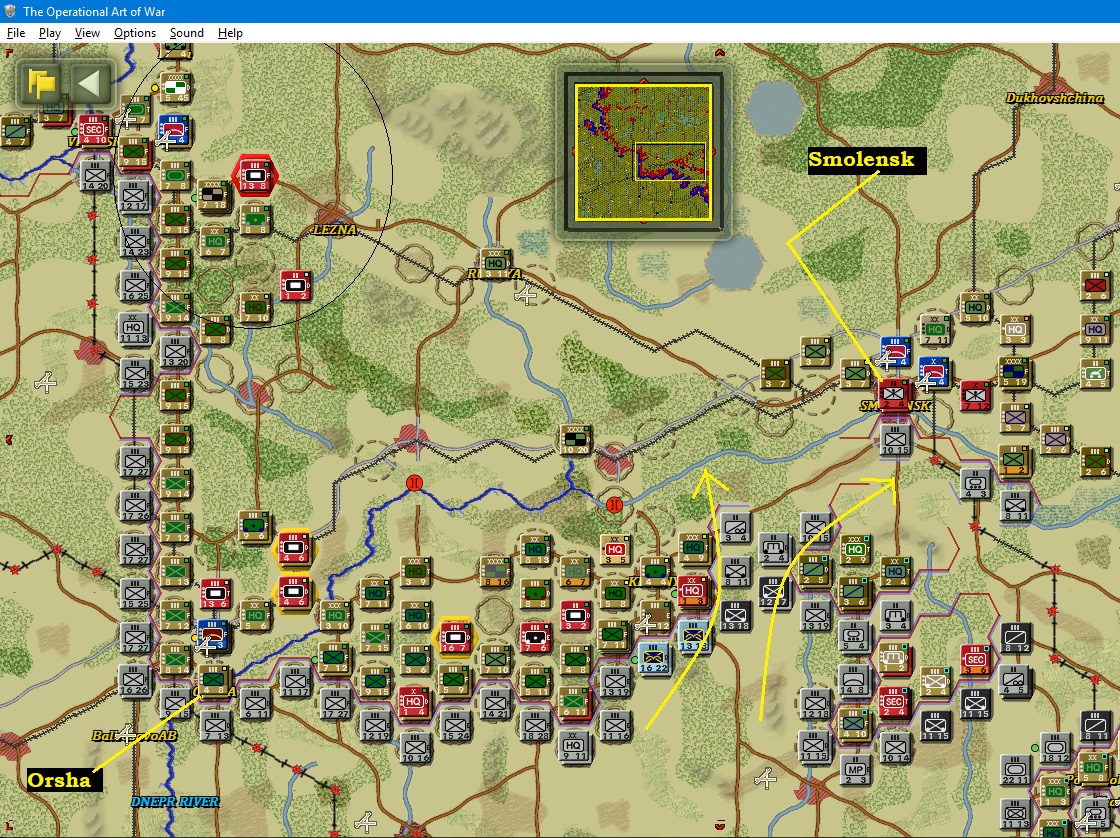Screen dimensions: 1120x838
Task: Select the white XX HQ unit 3-3
Action: 1014,329
